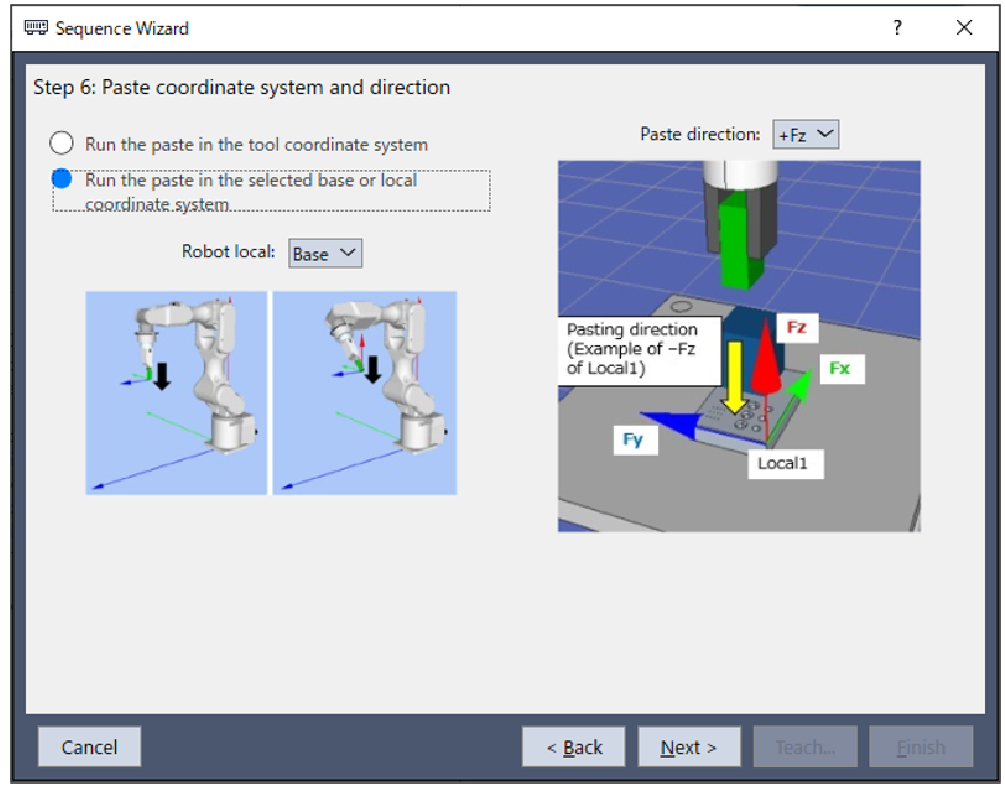This screenshot has width=1005, height=797.
Task: Click the Pasting direction example callout
Action: coord(638,350)
